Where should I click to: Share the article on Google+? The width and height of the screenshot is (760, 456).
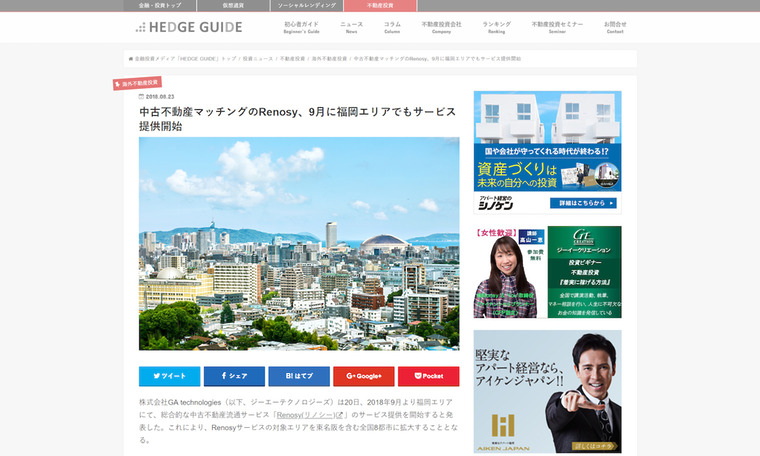point(363,376)
